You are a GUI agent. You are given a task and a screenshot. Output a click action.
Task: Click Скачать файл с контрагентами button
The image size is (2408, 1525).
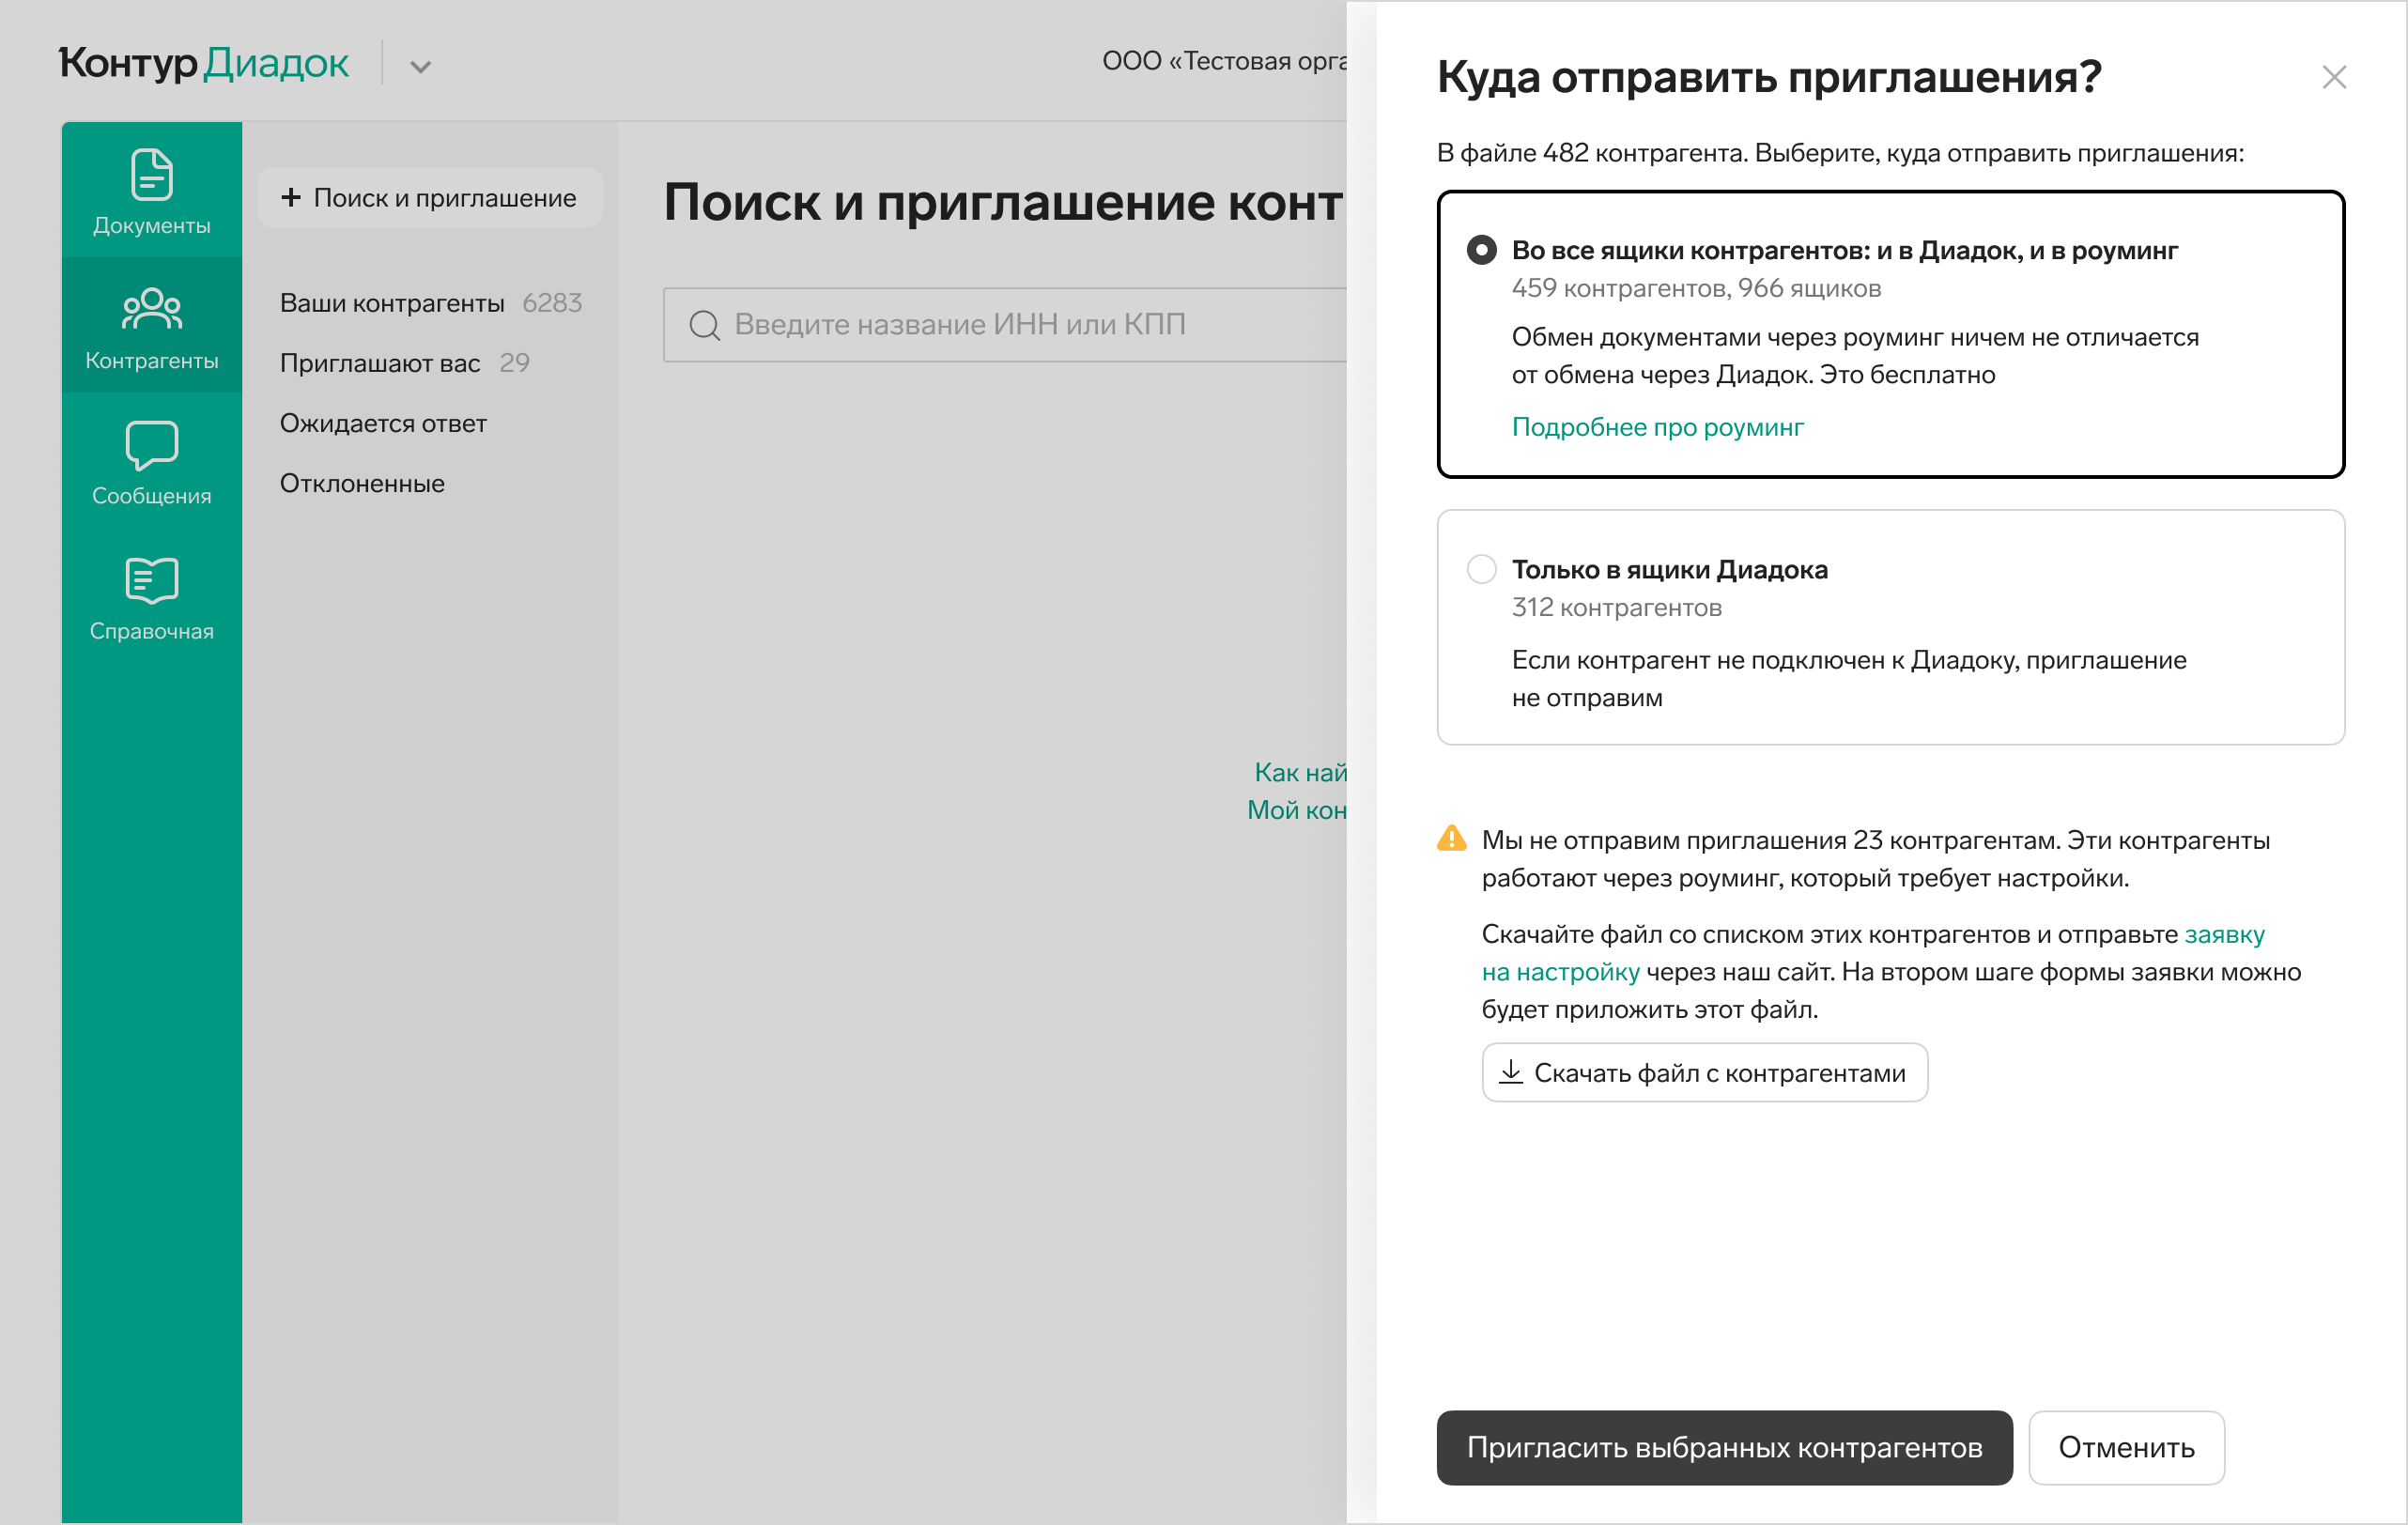click(x=1704, y=1072)
